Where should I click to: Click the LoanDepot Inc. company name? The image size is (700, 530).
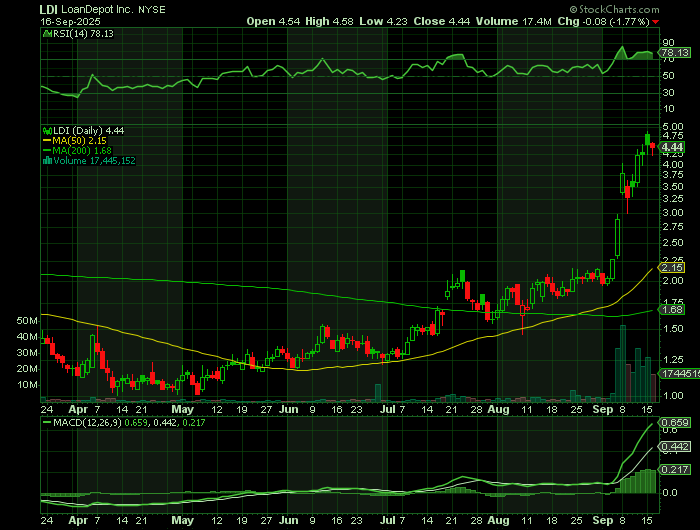click(98, 9)
